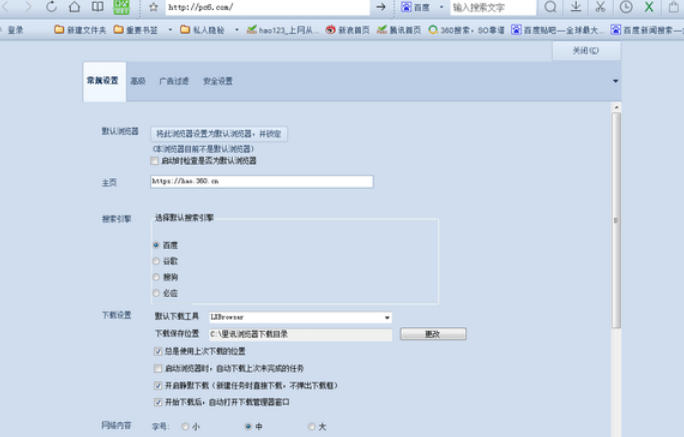Image resolution: width=684 pixels, height=437 pixels.
Task: Click 登录 in bookmarks bar
Action: coord(15,30)
